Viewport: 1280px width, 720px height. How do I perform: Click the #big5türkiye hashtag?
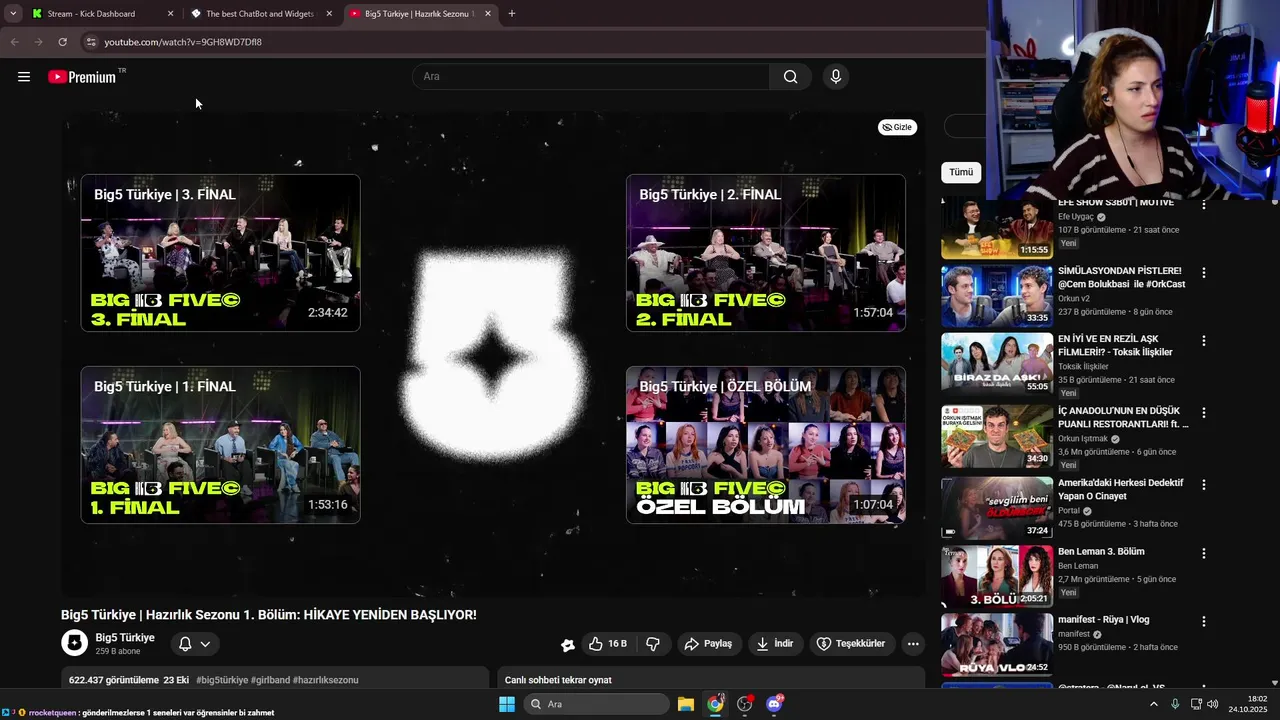point(222,680)
